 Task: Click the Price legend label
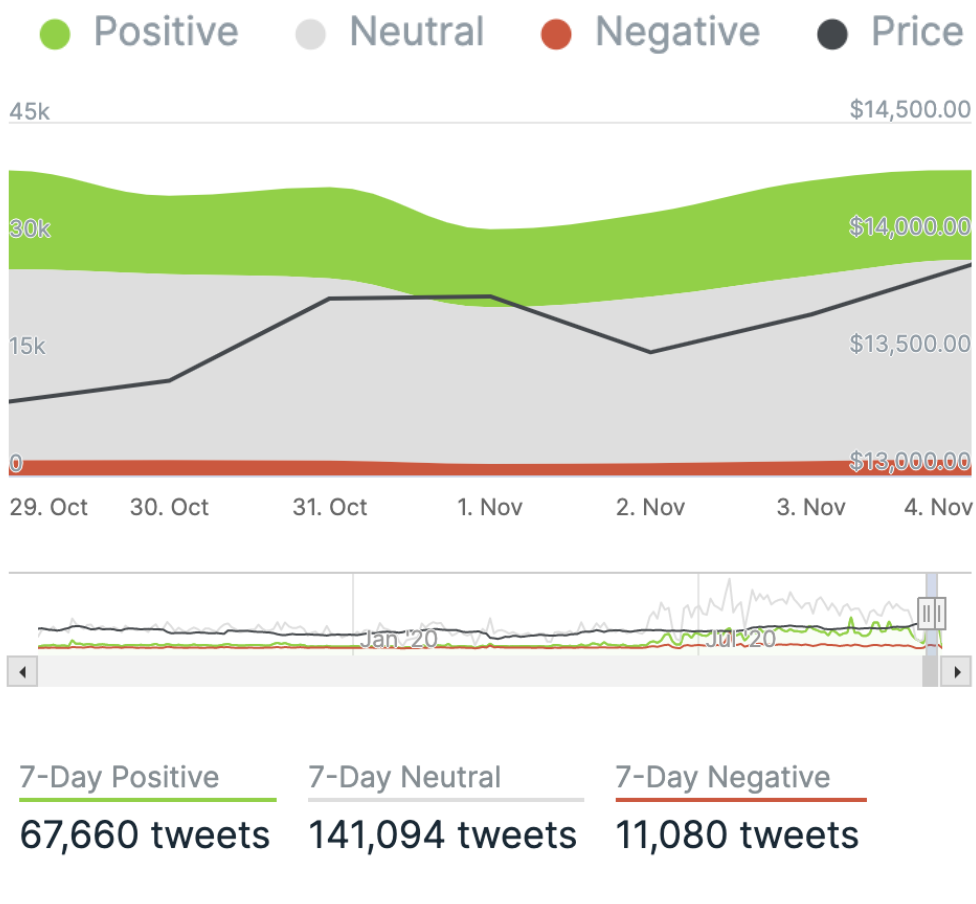click(x=916, y=33)
